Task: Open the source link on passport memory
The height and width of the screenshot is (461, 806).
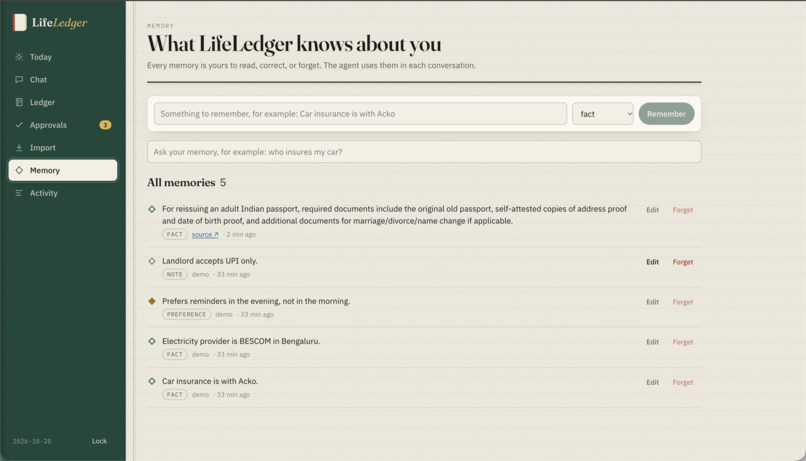Action: tap(205, 234)
